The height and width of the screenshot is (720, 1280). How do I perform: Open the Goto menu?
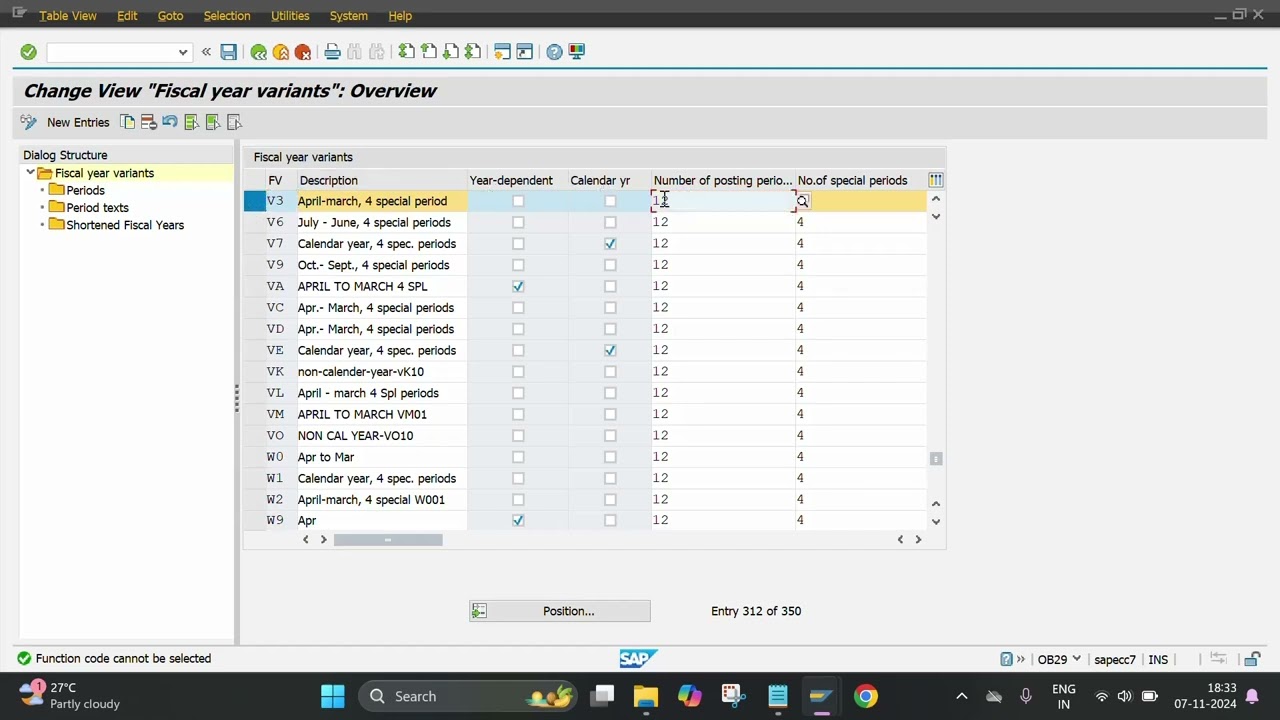170,16
